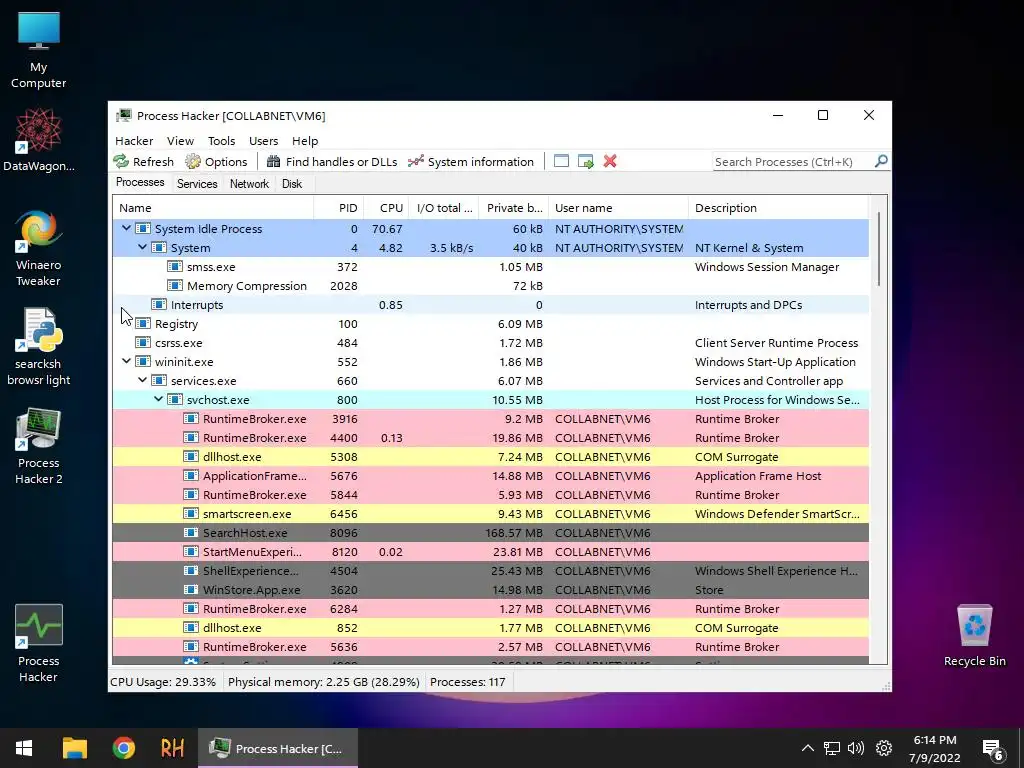Select the smss.exe process icon
Image resolution: width=1024 pixels, height=768 pixels.
(174, 266)
